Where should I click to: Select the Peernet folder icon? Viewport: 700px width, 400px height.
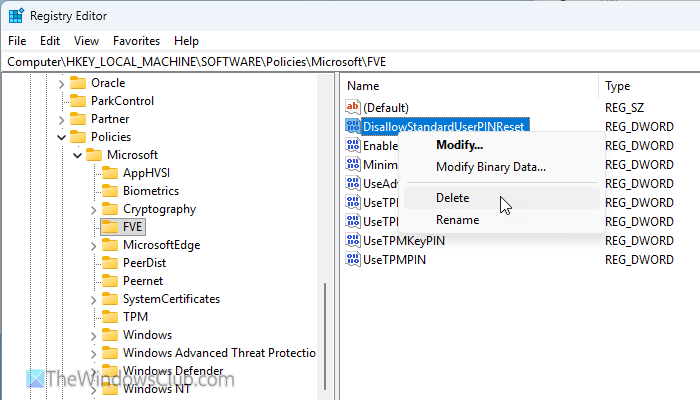(110, 281)
